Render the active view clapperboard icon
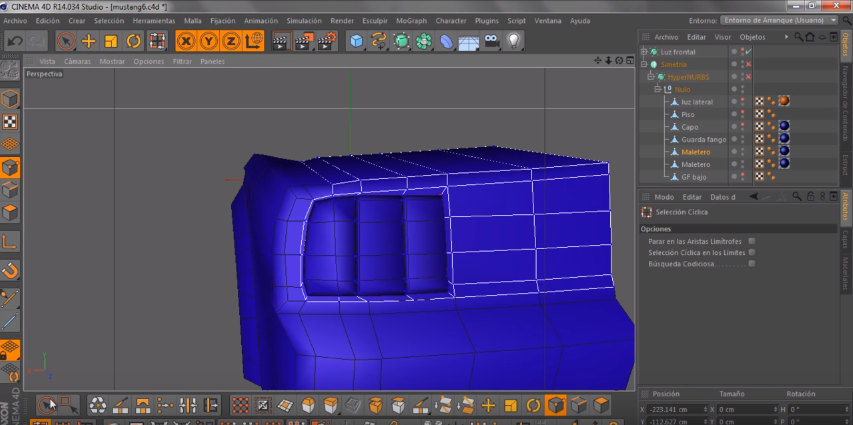This screenshot has height=425, width=853. 281,41
